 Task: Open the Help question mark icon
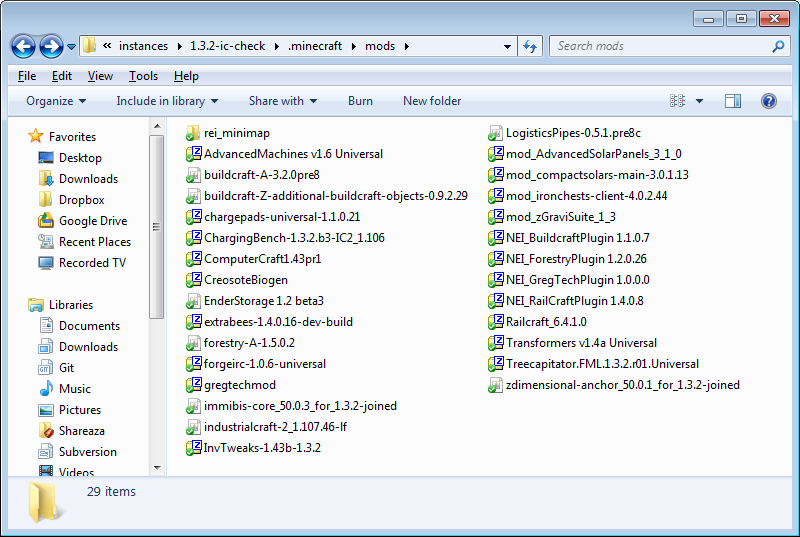pos(769,101)
